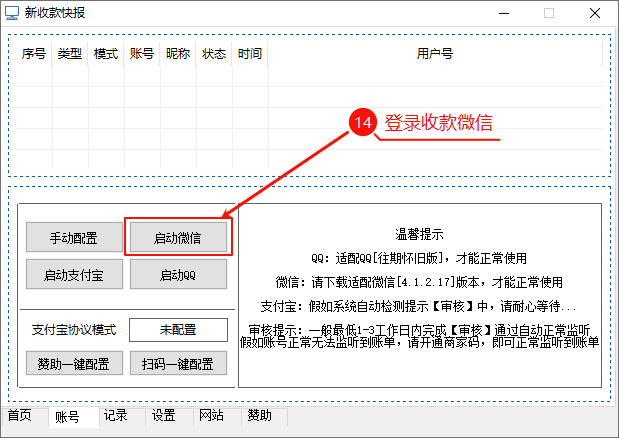Screen dimensions: 619x438
Task: Switch to the 首页 tab
Action: tap(20, 416)
